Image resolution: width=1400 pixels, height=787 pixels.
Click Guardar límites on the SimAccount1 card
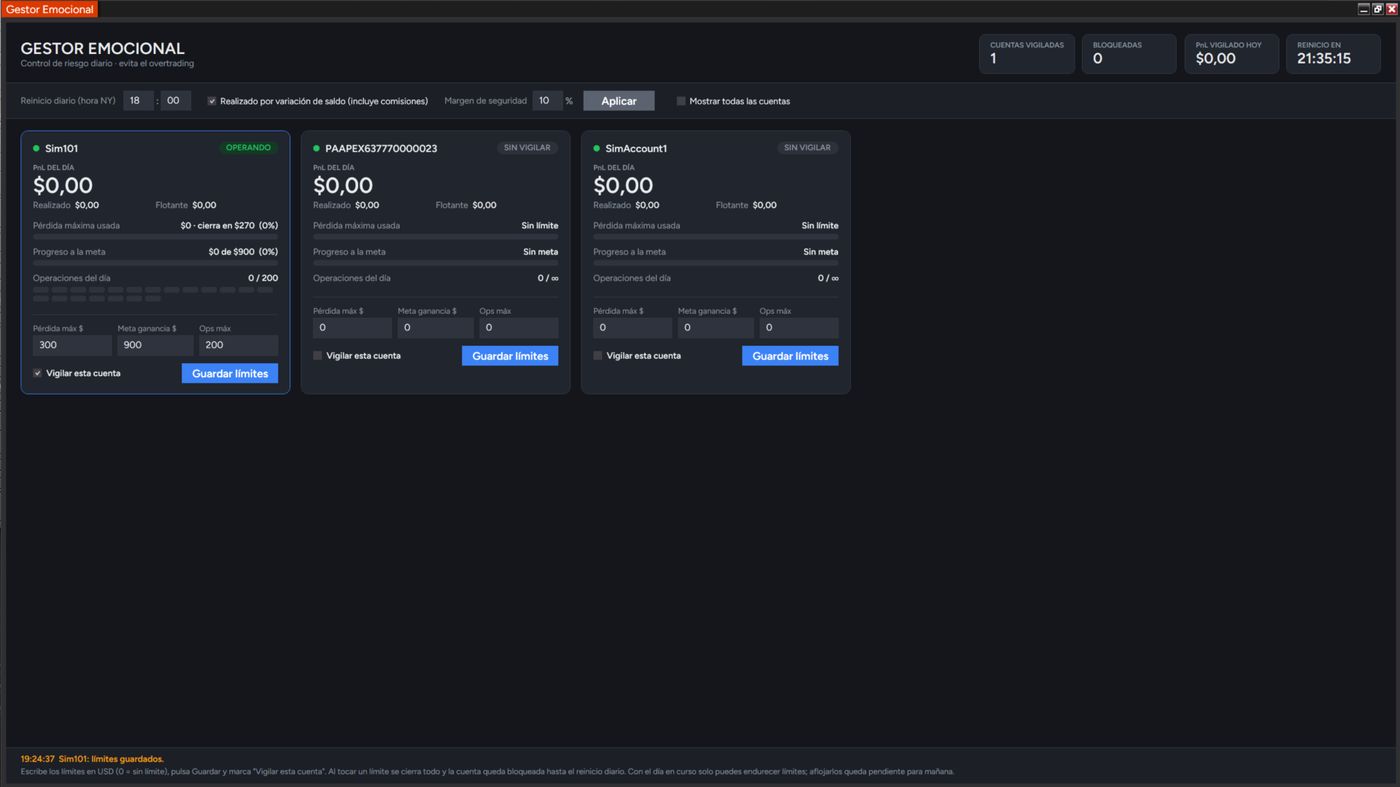click(790, 355)
